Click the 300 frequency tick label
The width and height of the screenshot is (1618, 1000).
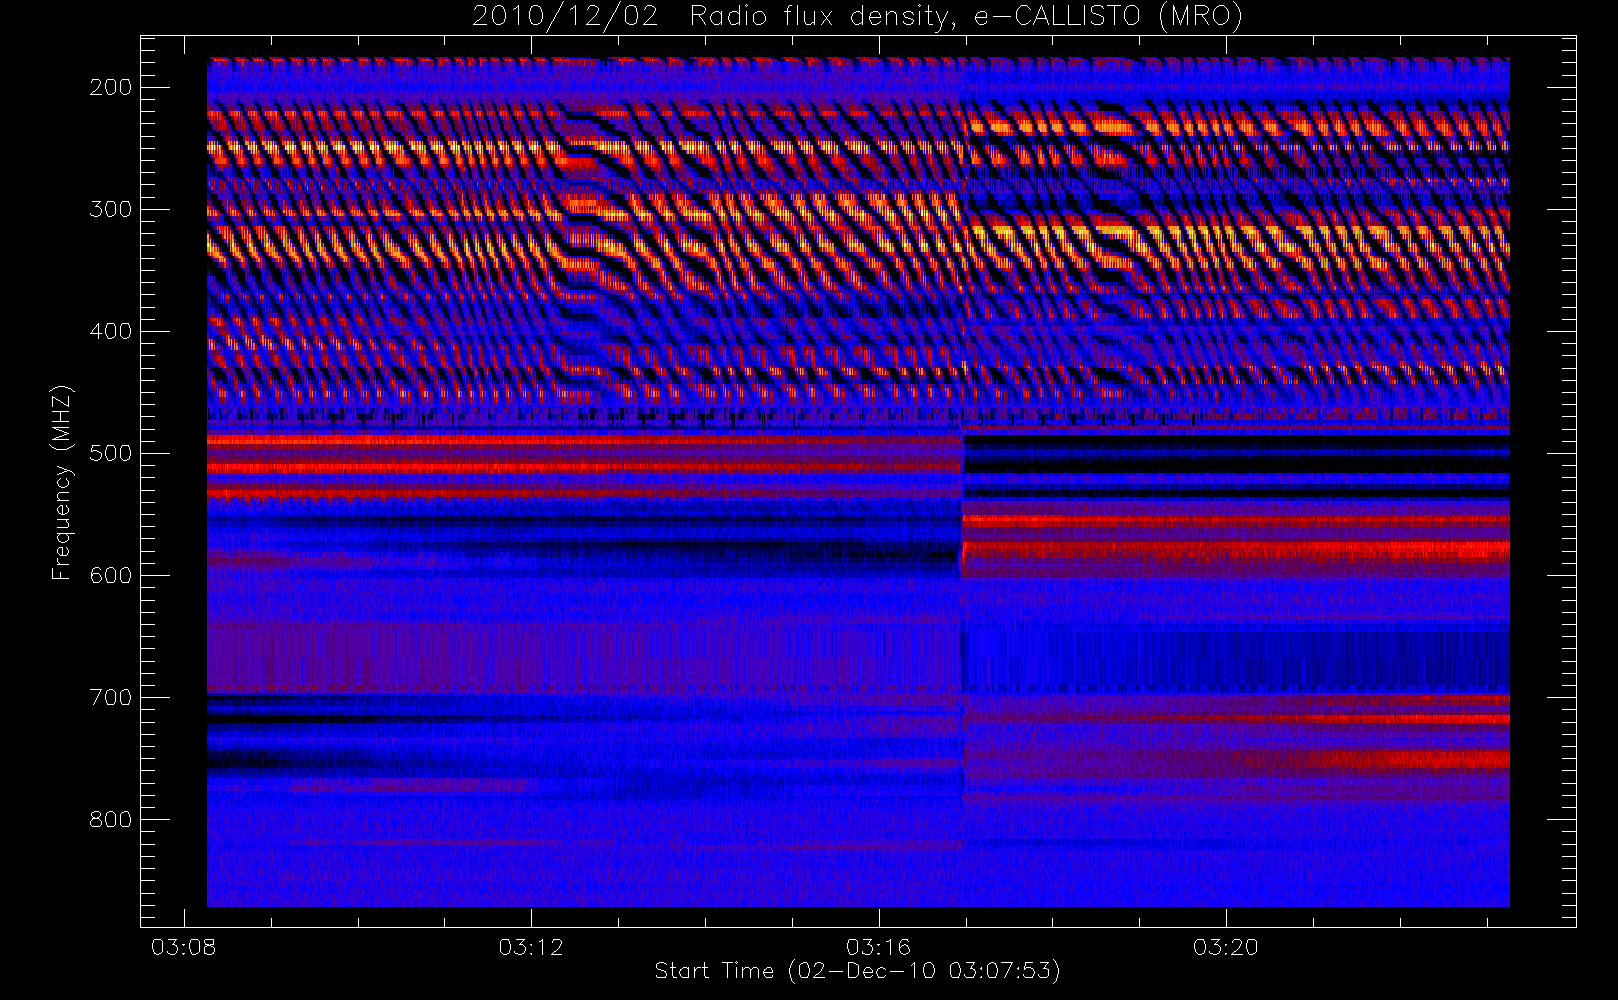coord(111,209)
